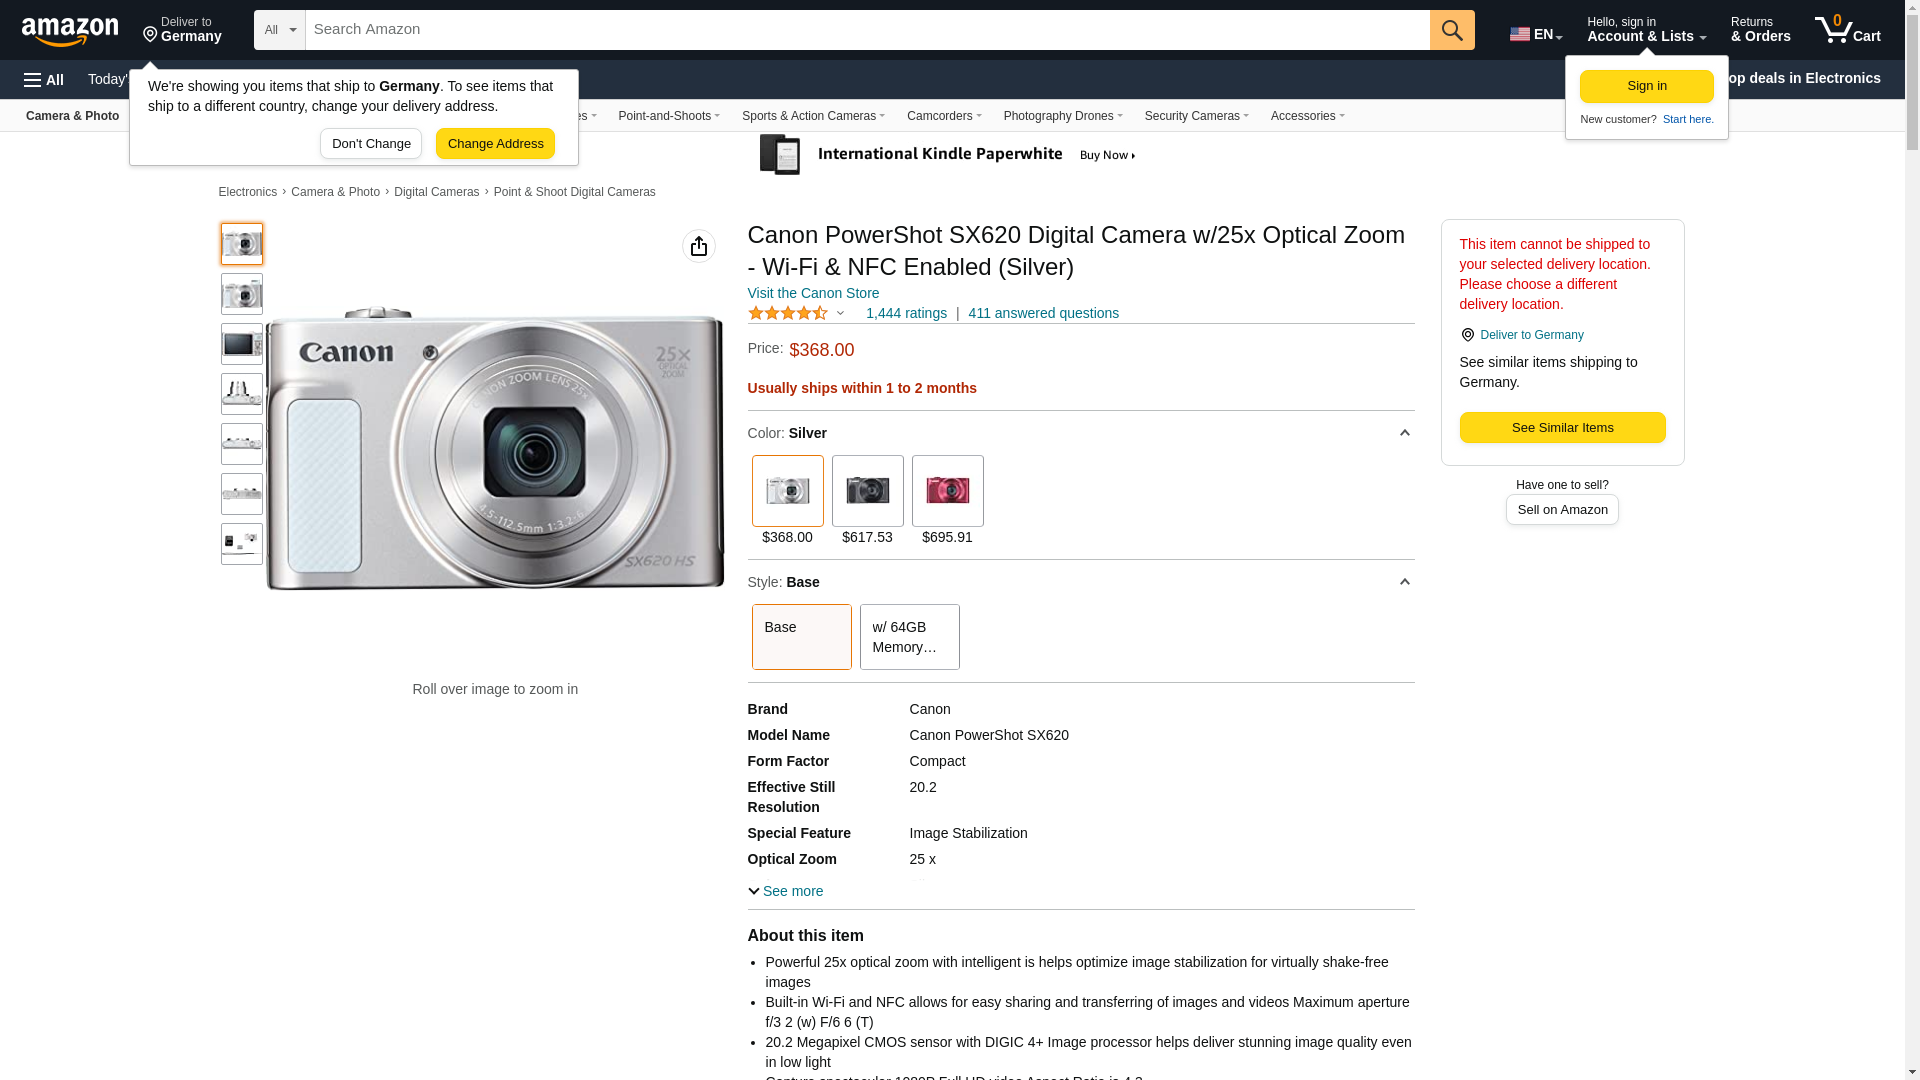Viewport: 1920px width, 1080px height.
Task: Select the red camera color swatch
Action: point(947,491)
